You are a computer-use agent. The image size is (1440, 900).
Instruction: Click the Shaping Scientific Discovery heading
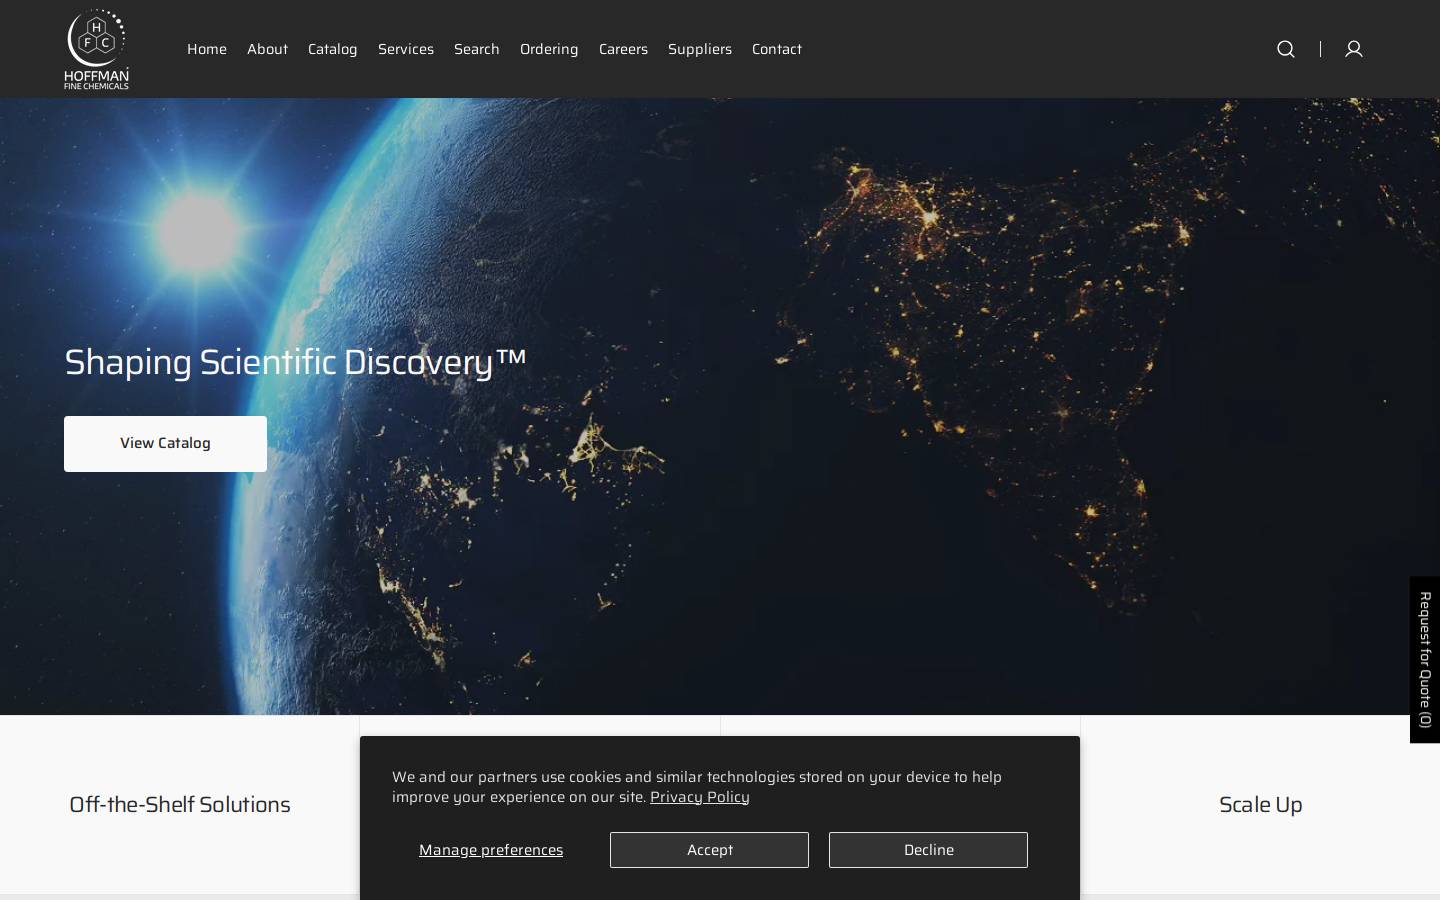(295, 362)
